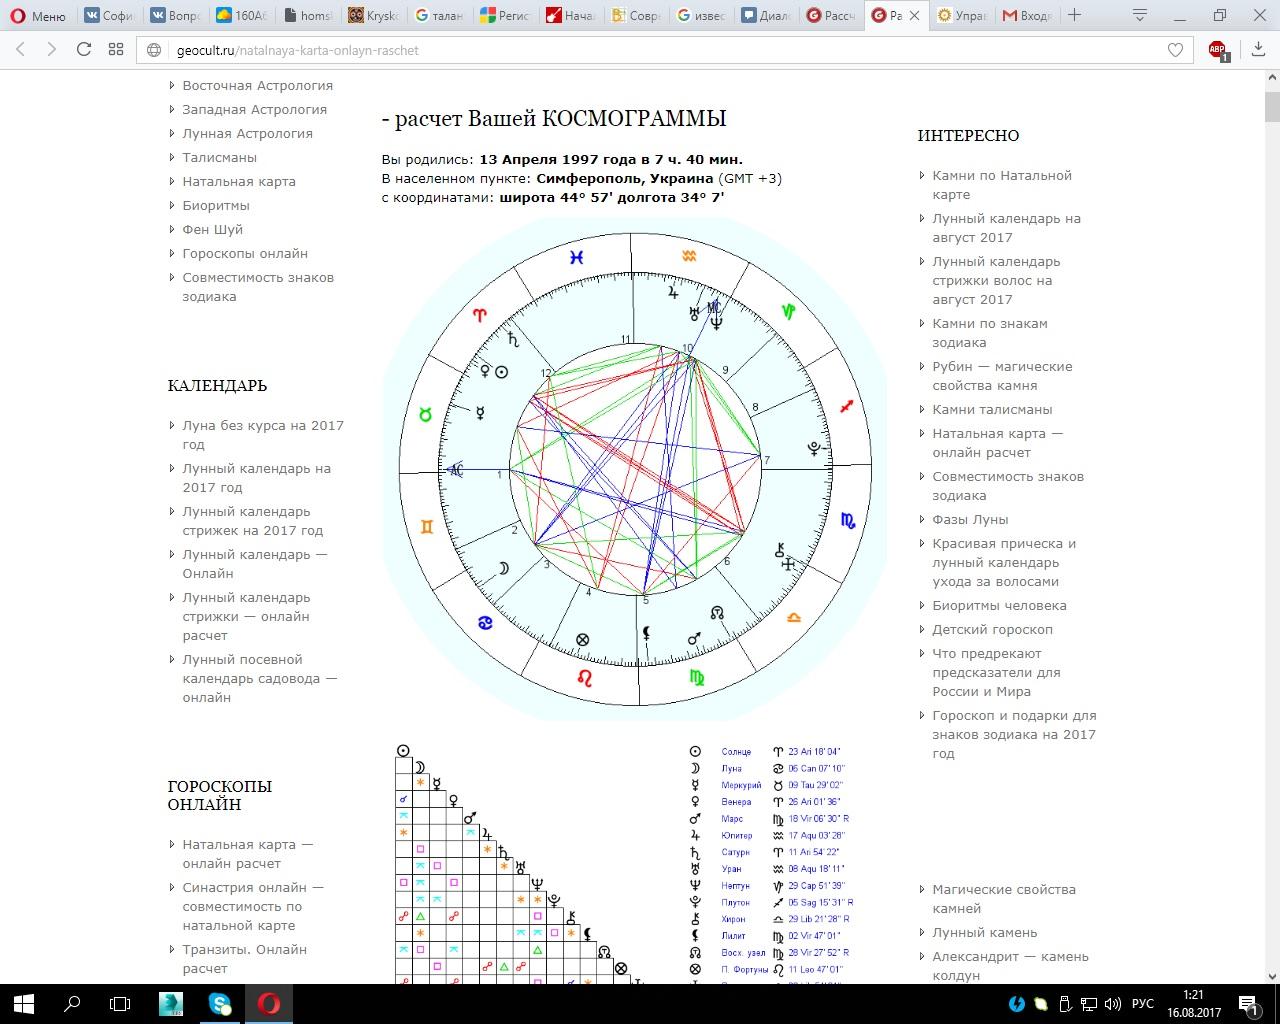Switch to the 160Аб browser tab

[x=238, y=15]
